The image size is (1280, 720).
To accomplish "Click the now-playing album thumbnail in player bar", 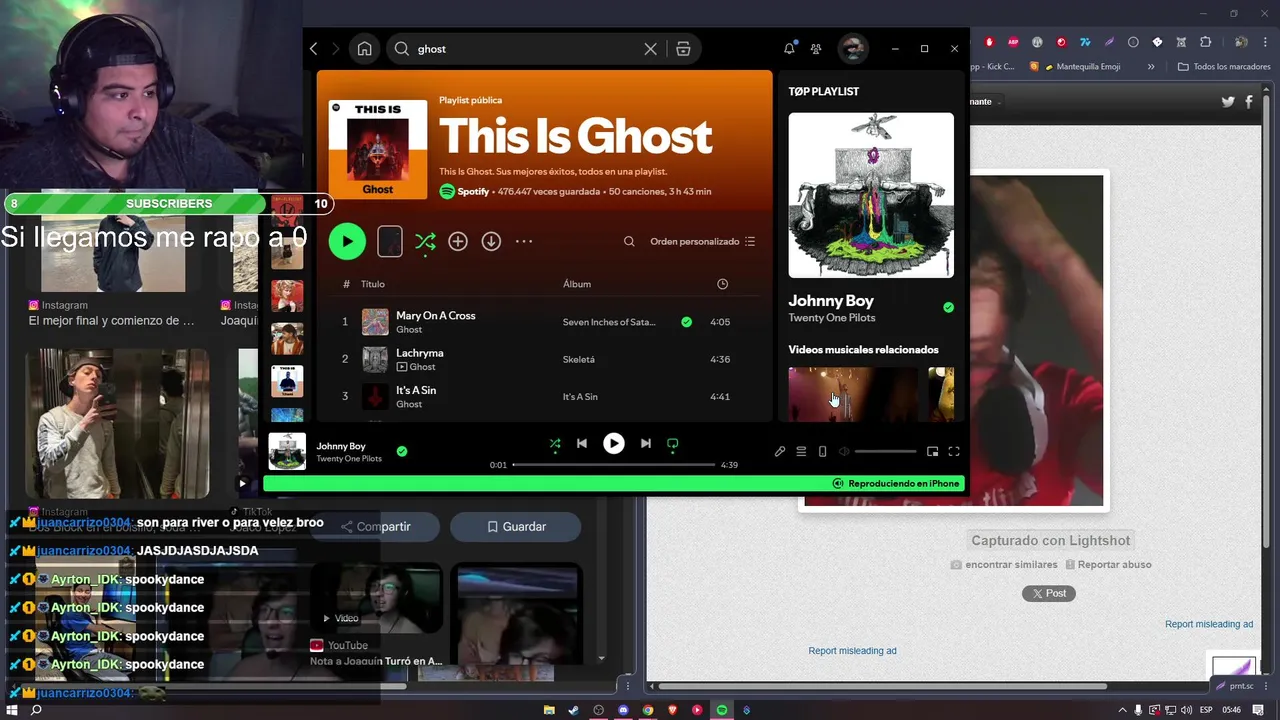I will (287, 451).
